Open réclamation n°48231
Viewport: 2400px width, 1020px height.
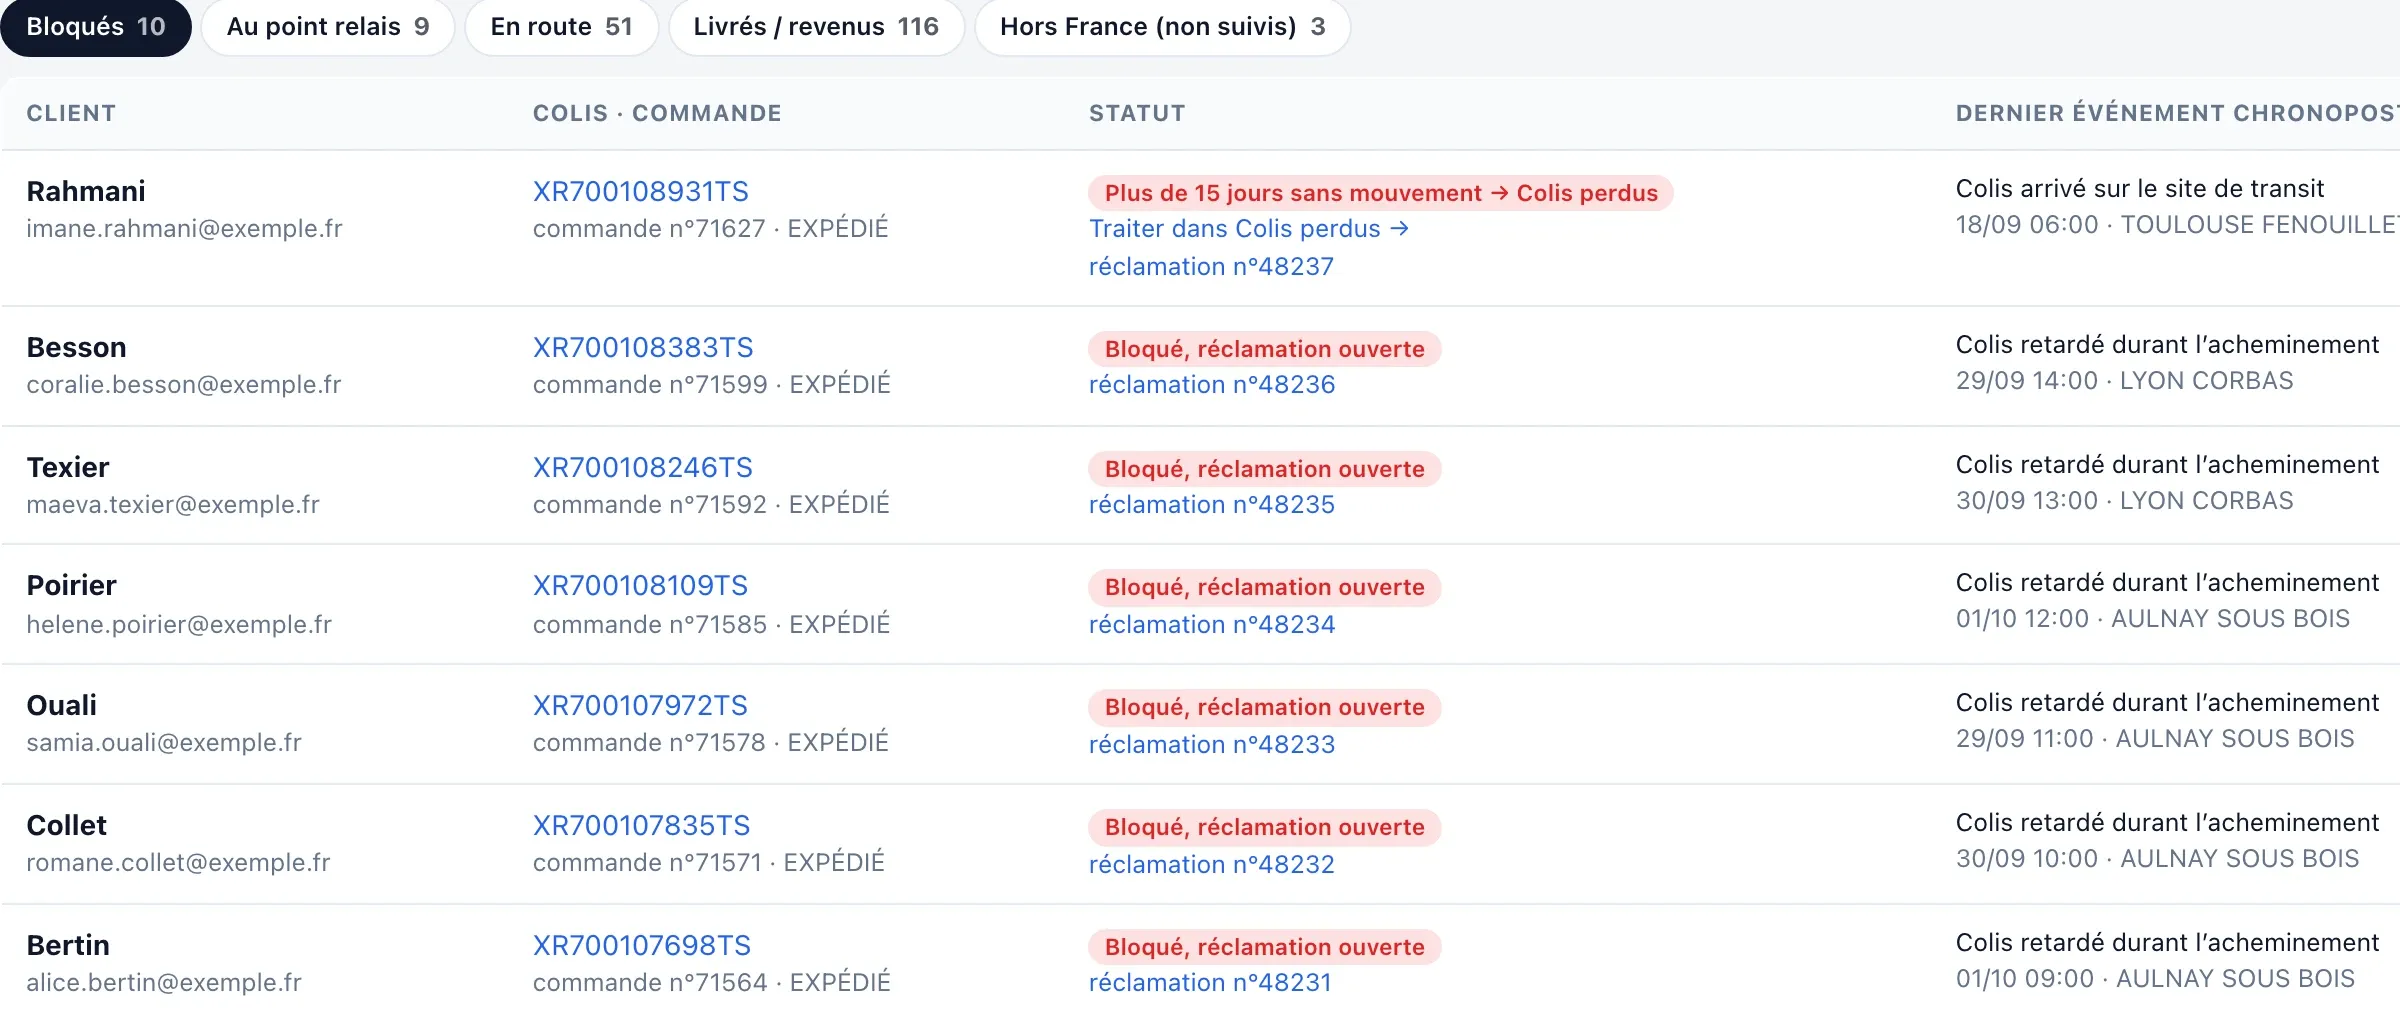pos(1210,983)
